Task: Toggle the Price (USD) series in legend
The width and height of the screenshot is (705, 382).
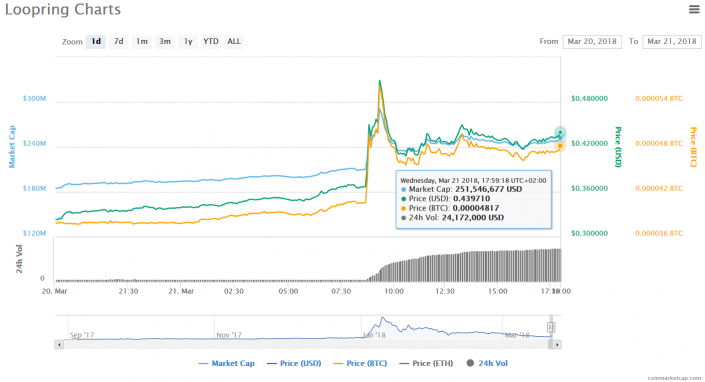Action: click(x=294, y=363)
